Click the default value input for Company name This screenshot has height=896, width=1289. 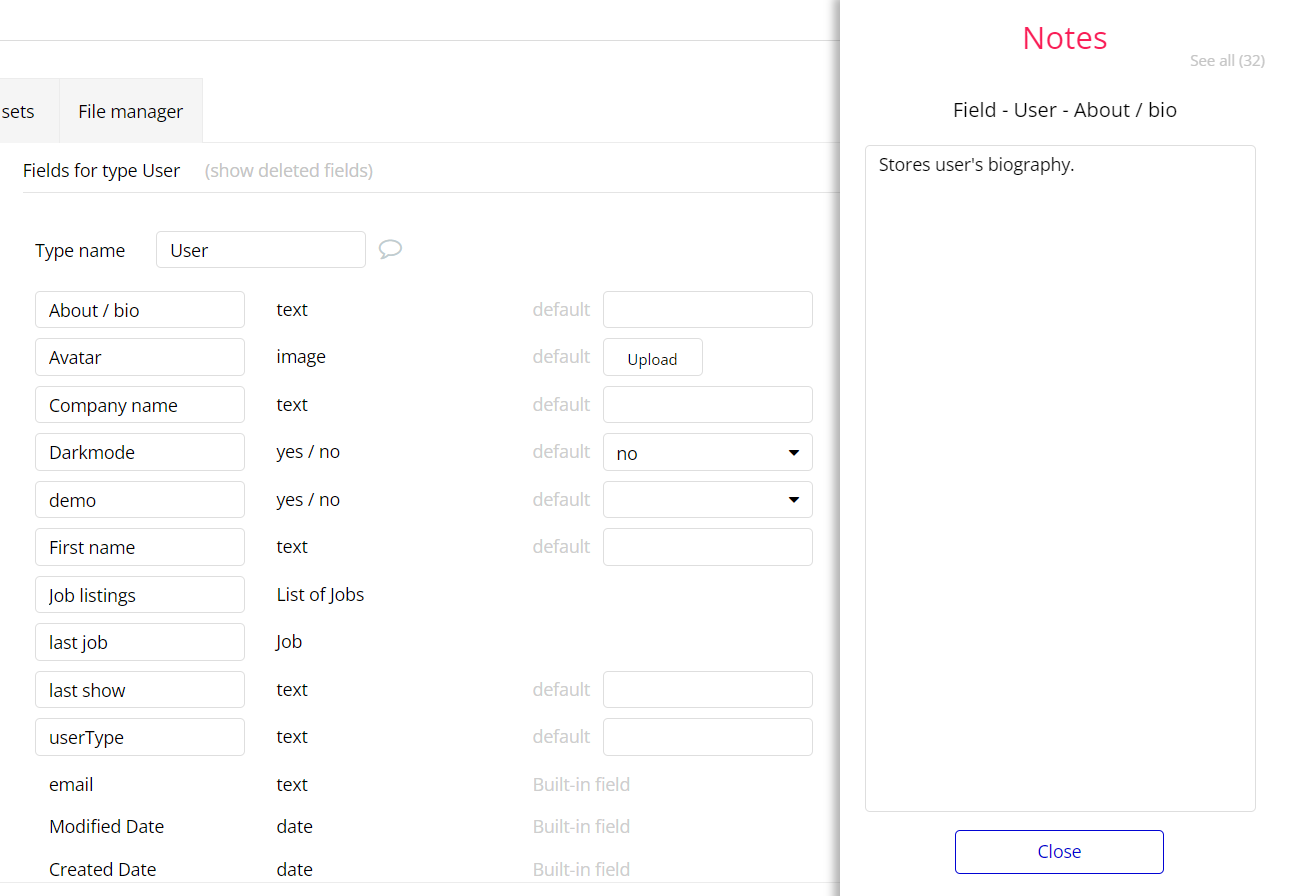(x=707, y=405)
